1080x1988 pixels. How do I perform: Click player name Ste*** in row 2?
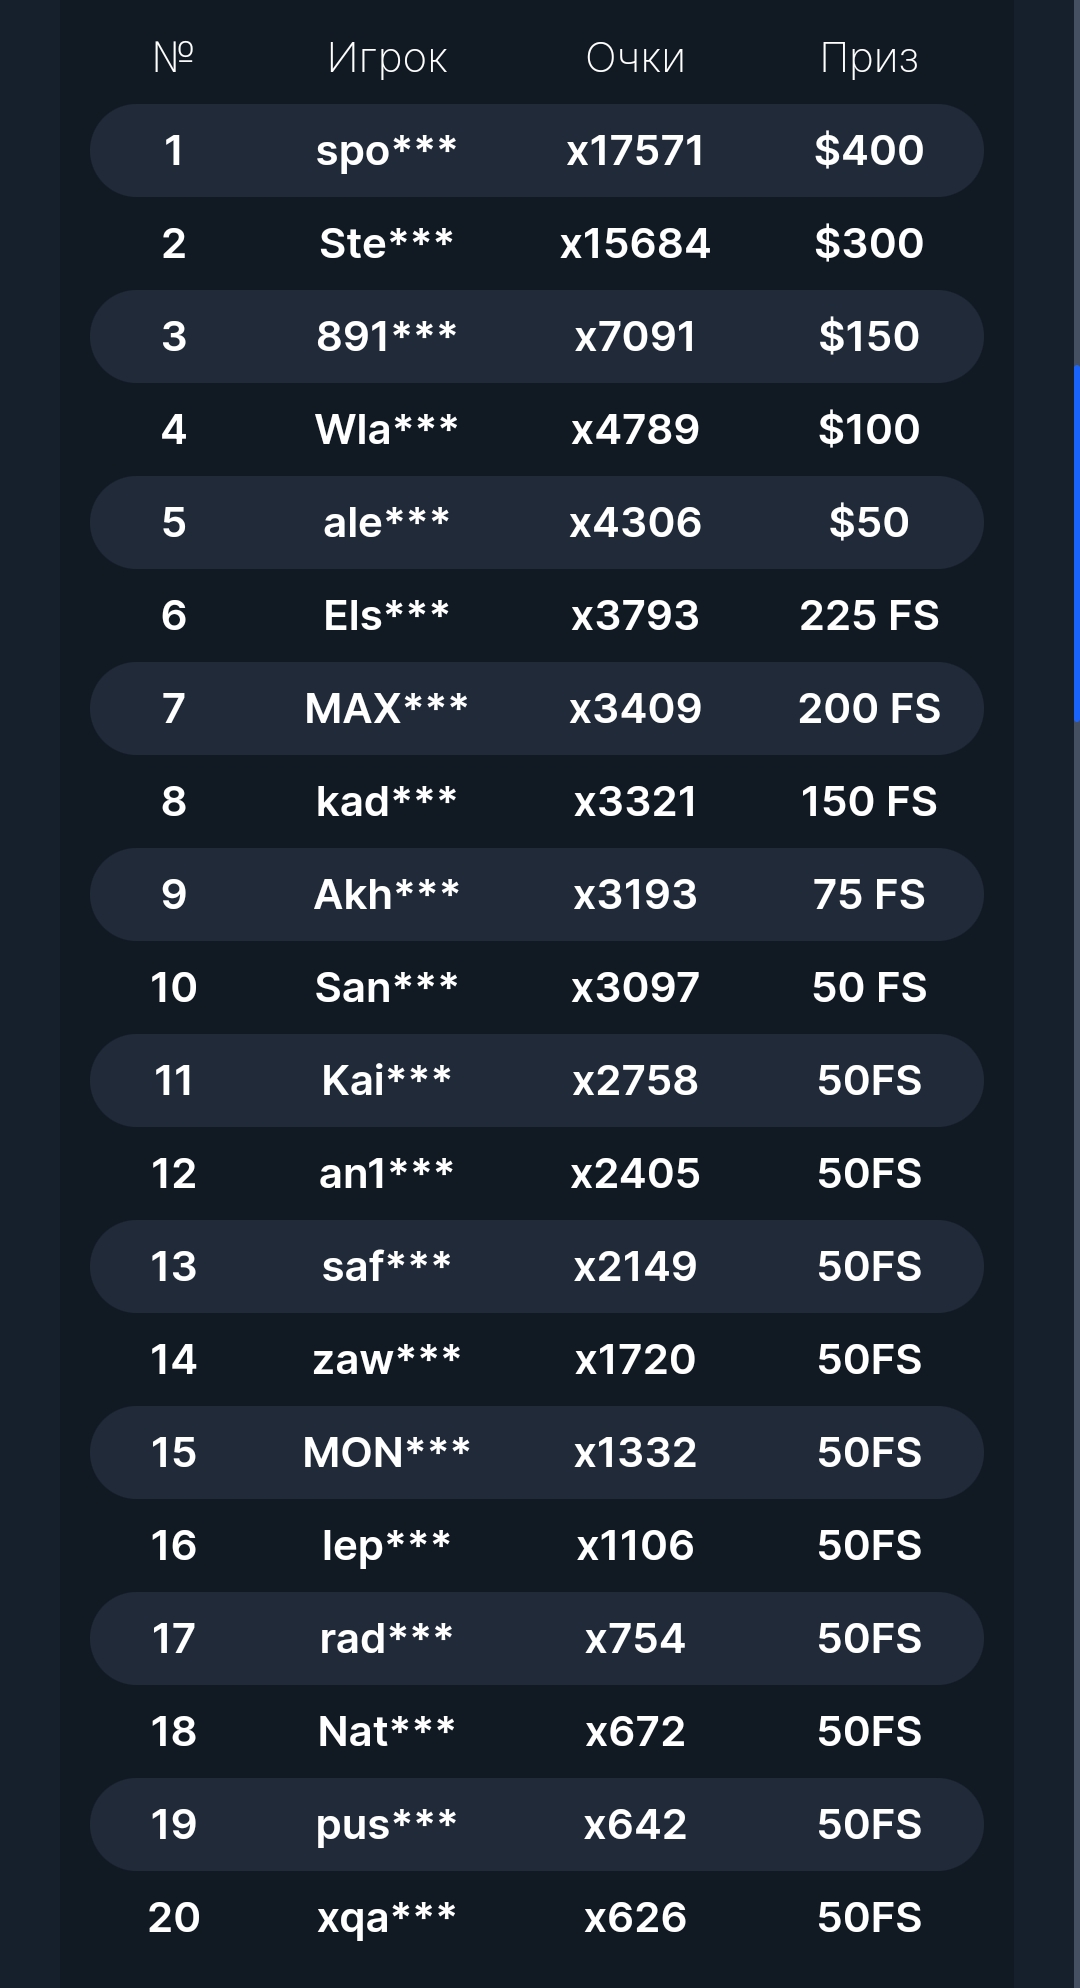tap(387, 244)
